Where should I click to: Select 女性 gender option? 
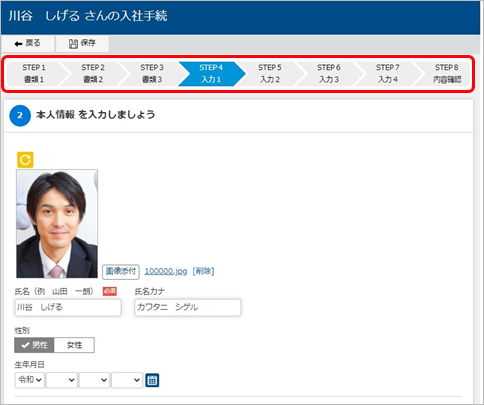(x=74, y=345)
